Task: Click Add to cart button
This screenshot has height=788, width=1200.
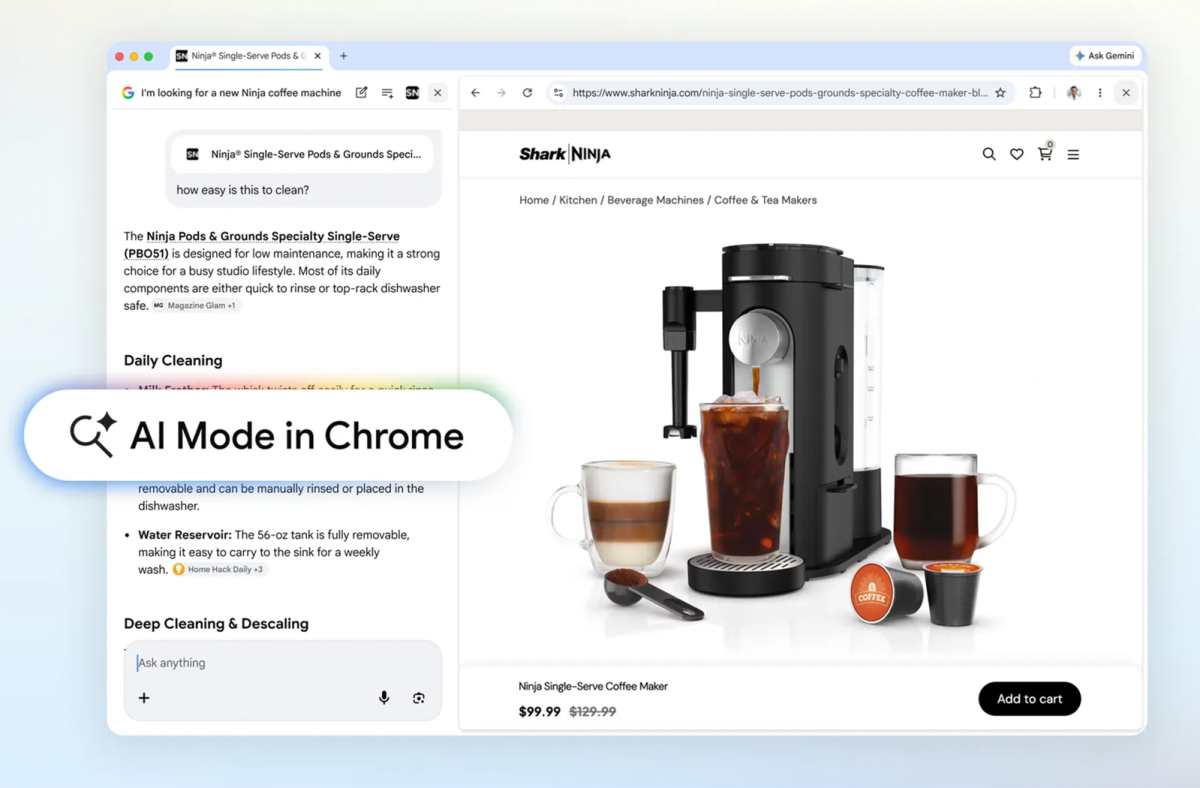Action: (x=1029, y=699)
